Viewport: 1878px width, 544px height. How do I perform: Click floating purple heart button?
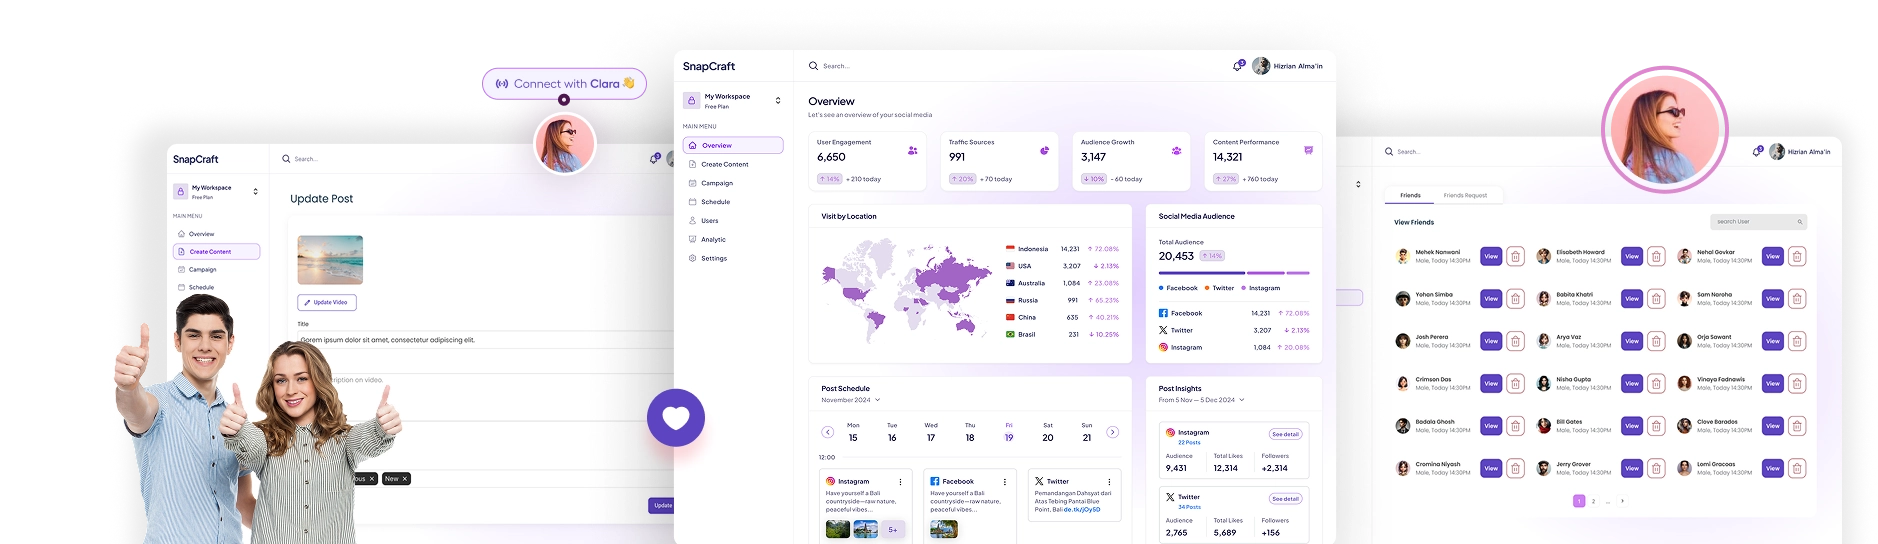676,418
